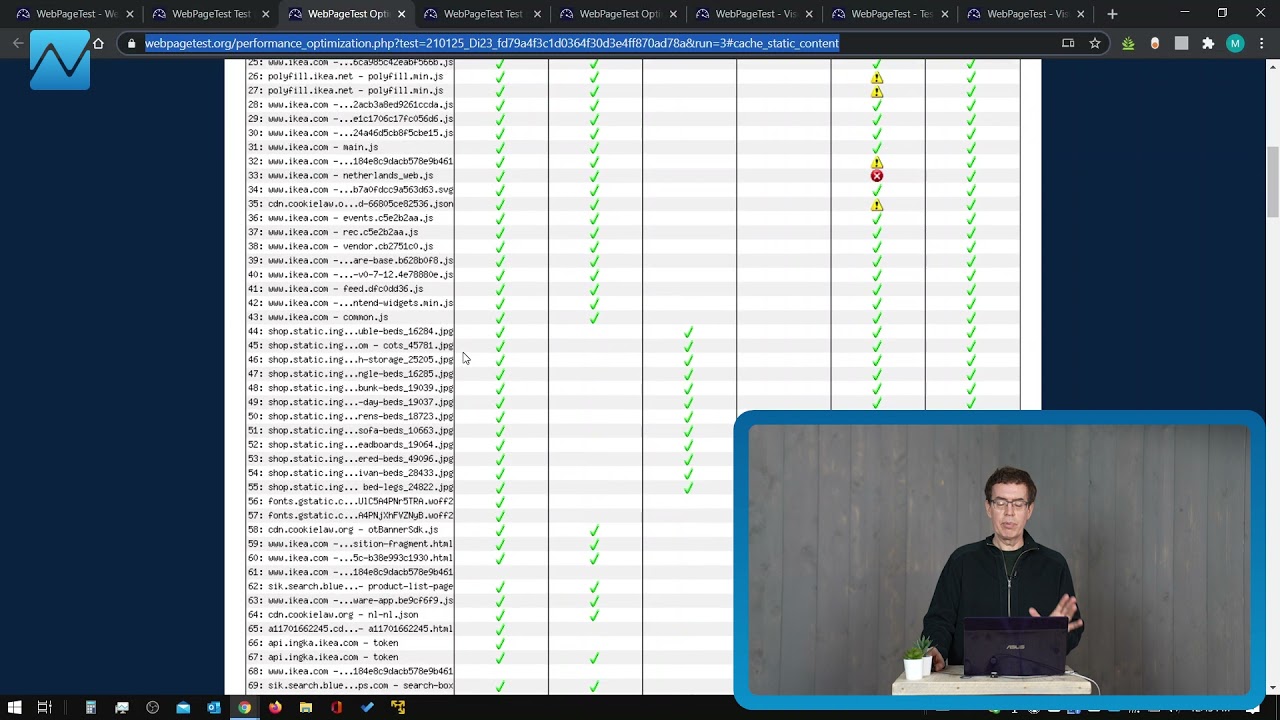This screenshot has height=720, width=1280.
Task: Click the Chrome icon in the taskbar
Action: [x=244, y=707]
